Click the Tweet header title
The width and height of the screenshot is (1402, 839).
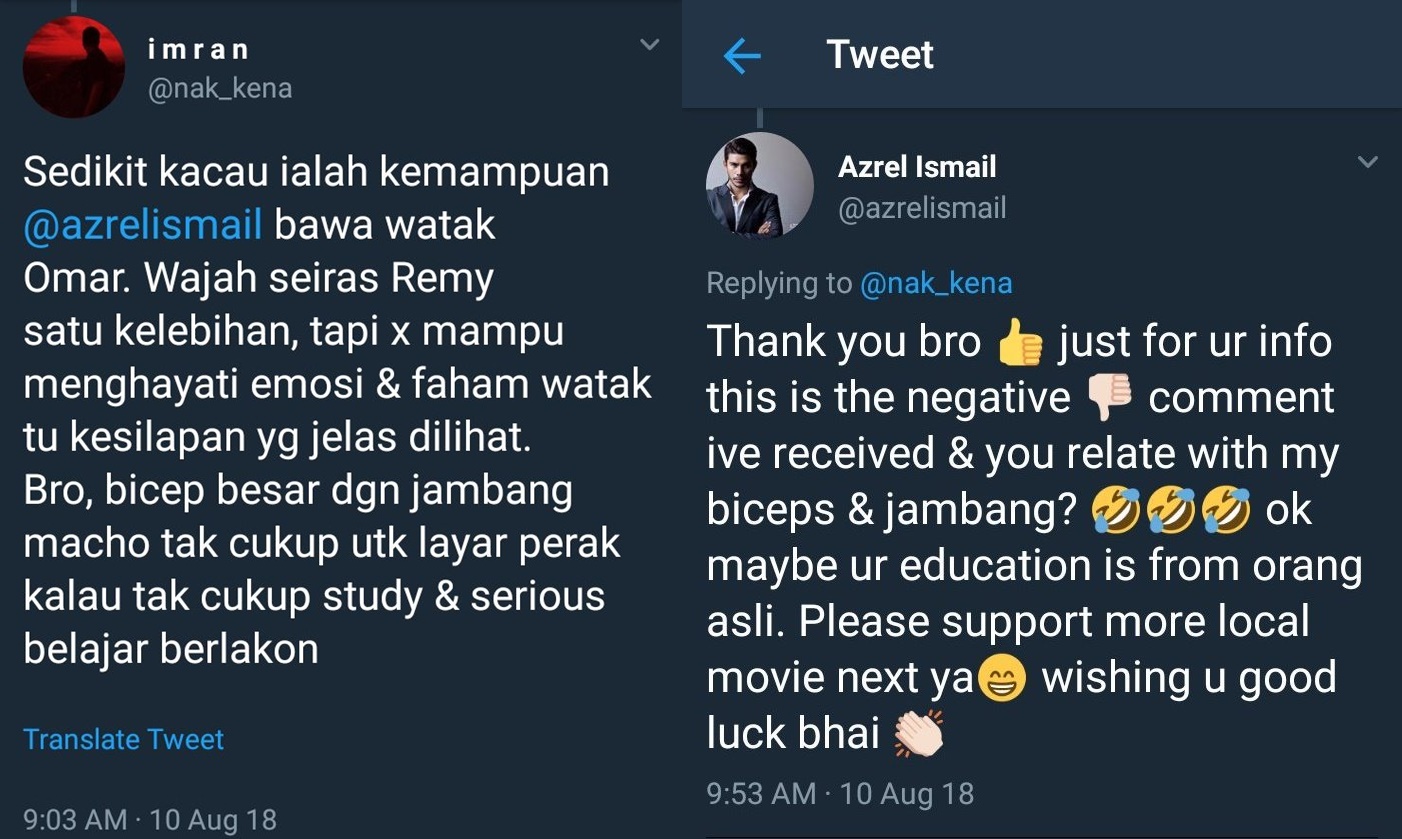tap(880, 55)
